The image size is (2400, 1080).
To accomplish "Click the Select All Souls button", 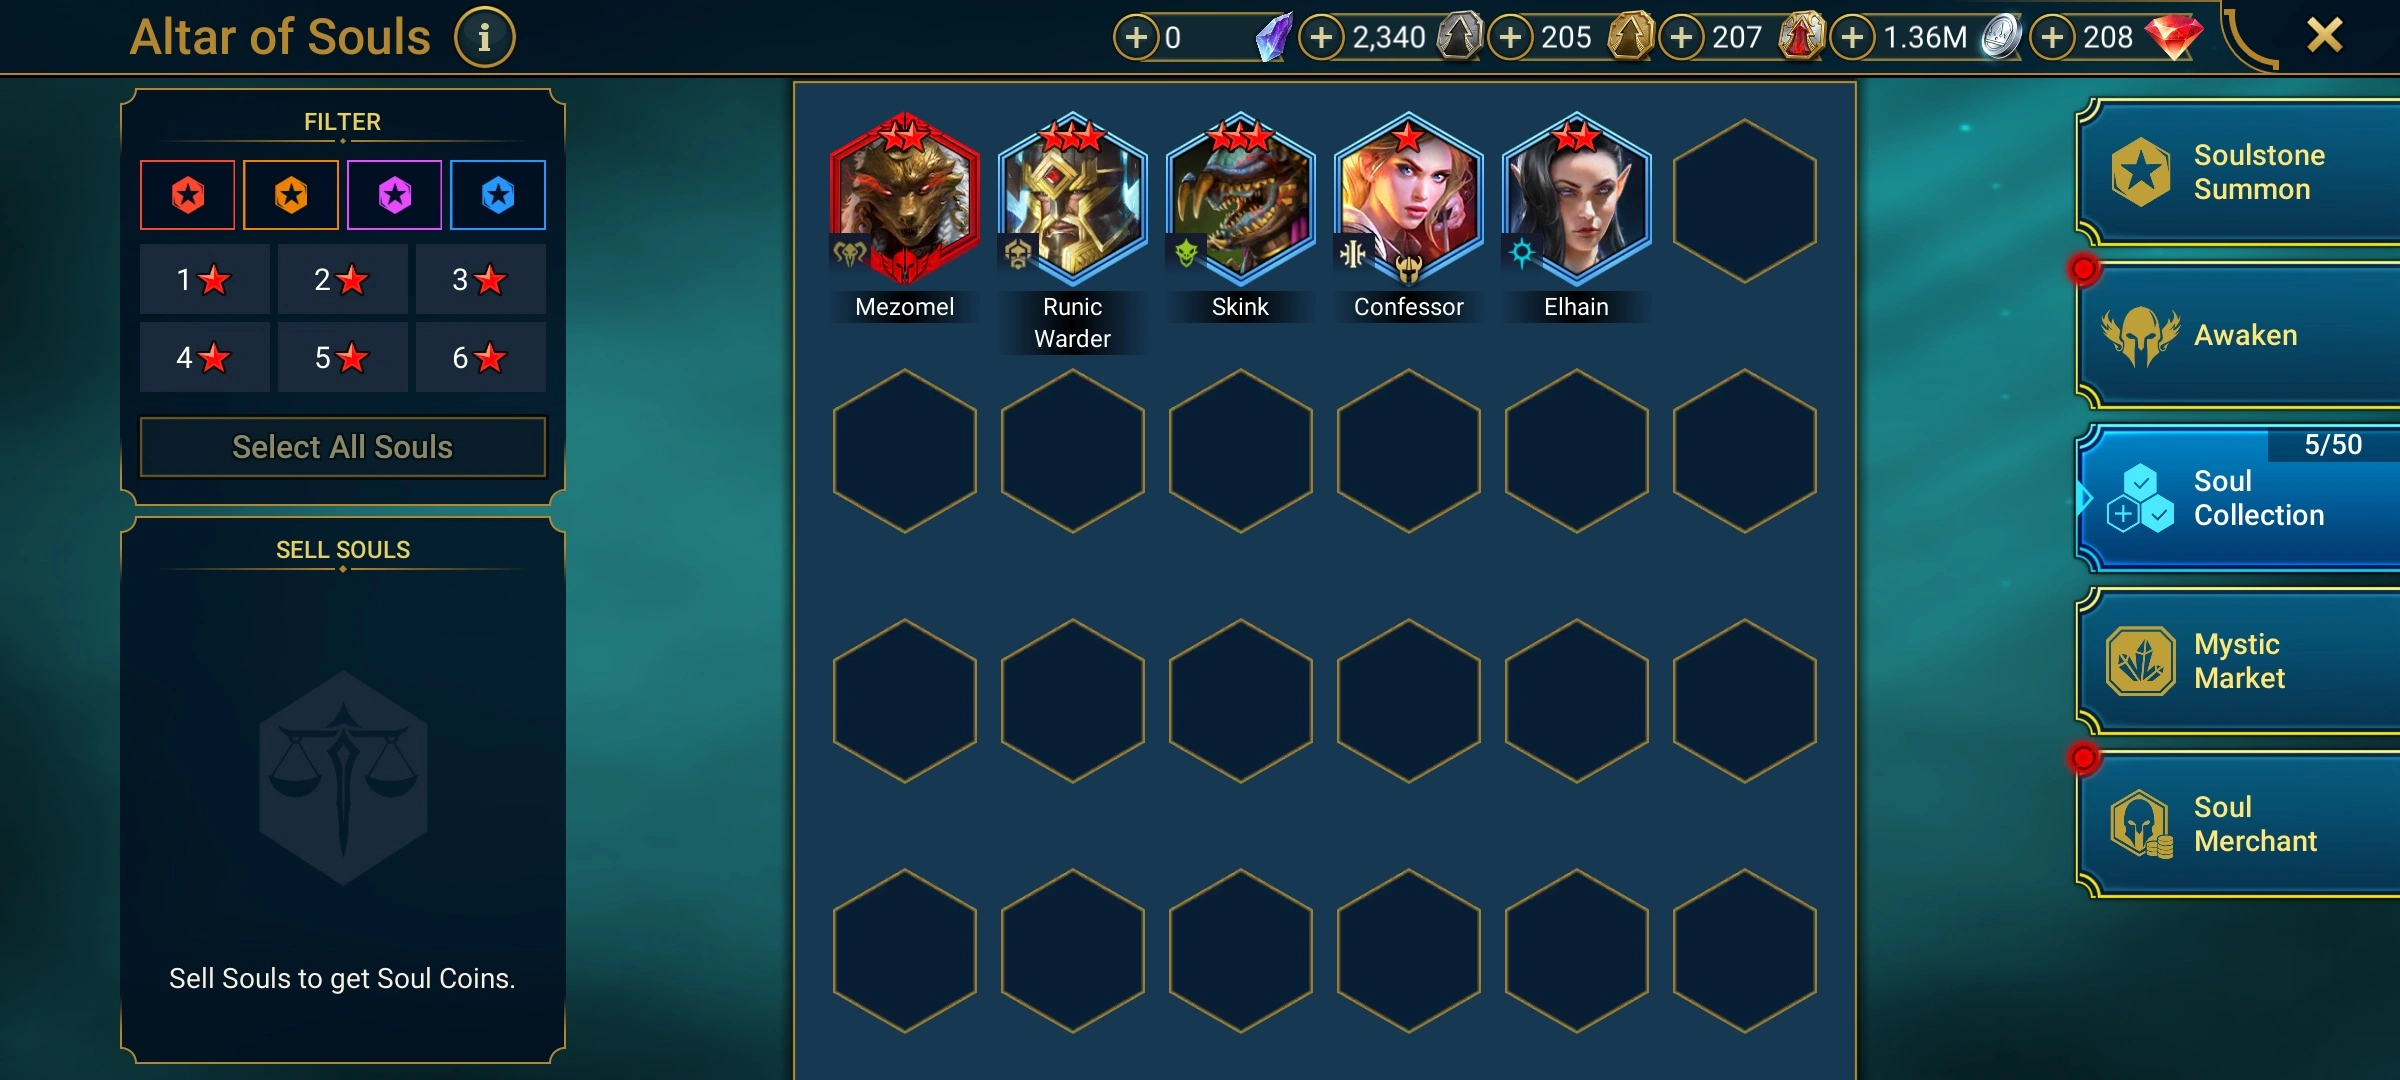I will (343, 447).
